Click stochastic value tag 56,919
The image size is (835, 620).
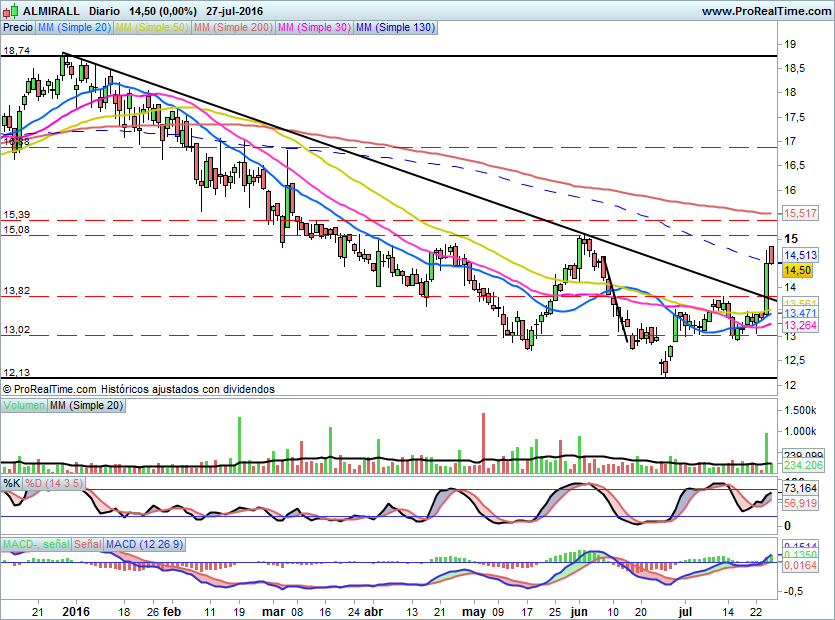pyautogui.click(x=800, y=503)
